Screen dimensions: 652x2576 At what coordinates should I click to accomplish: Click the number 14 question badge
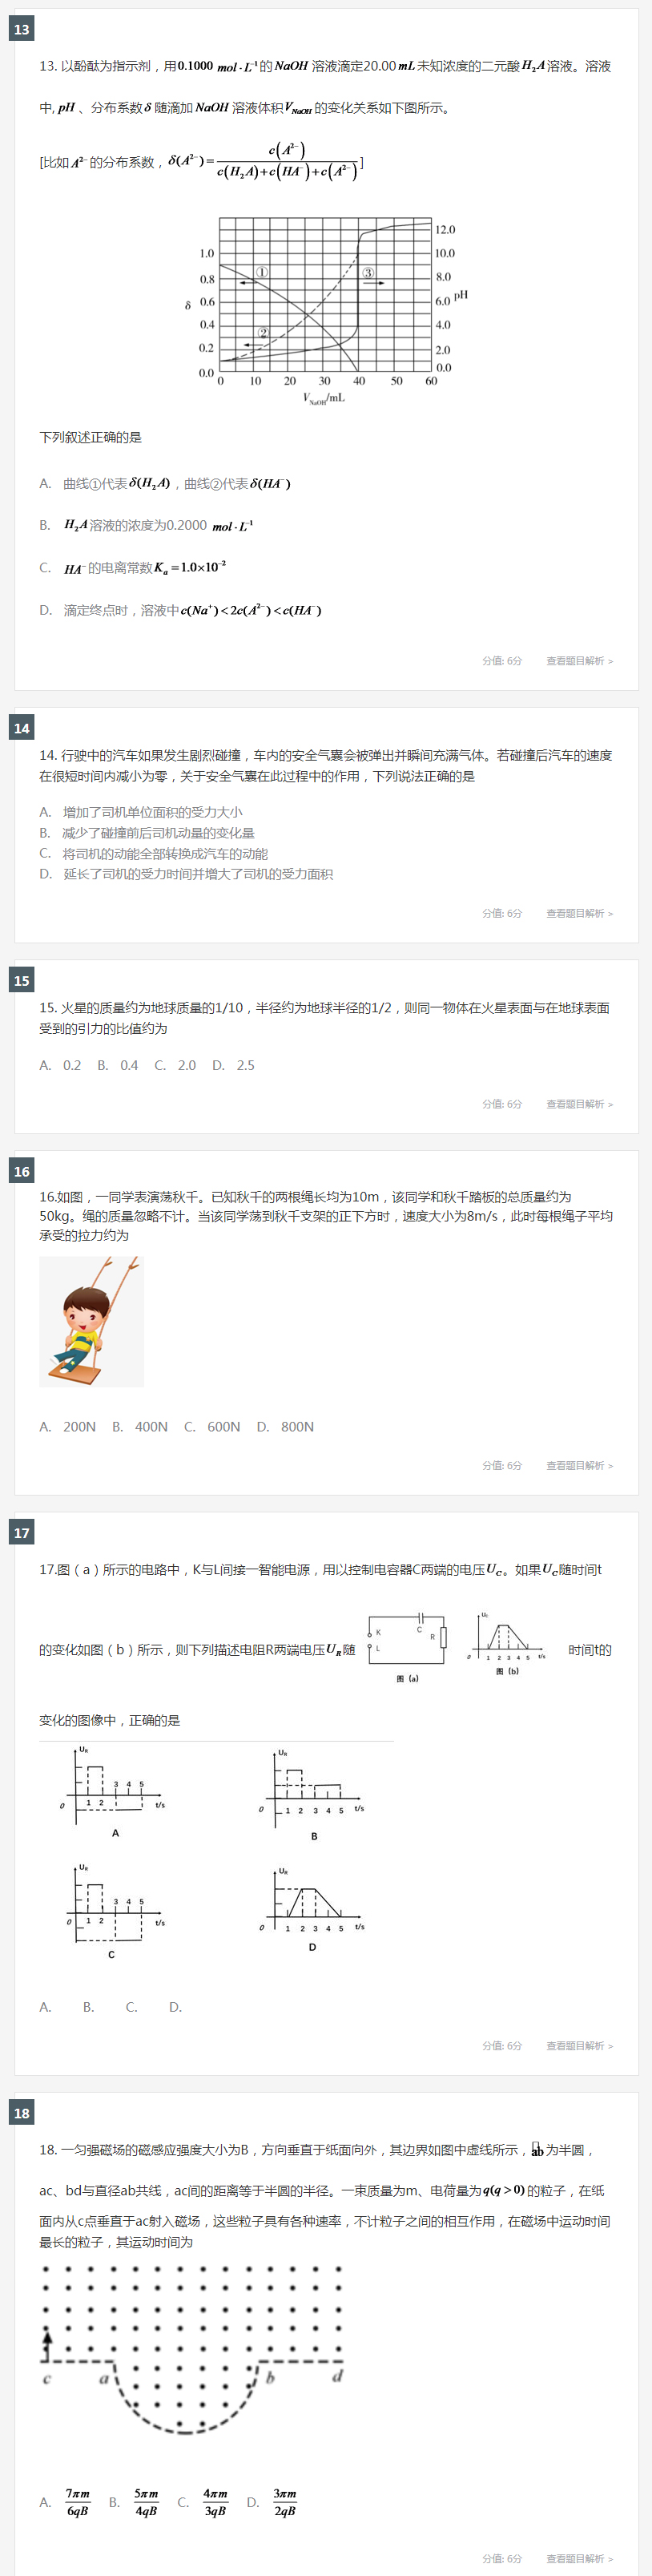[x=22, y=728]
